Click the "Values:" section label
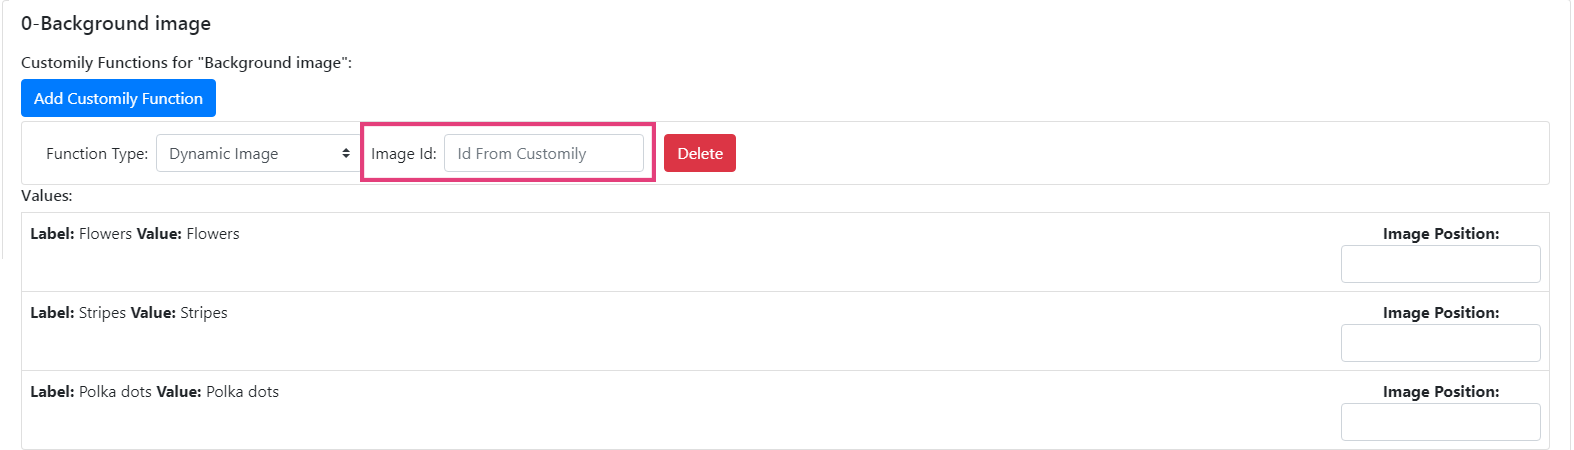Screen dimensions: 1574x450 47,196
